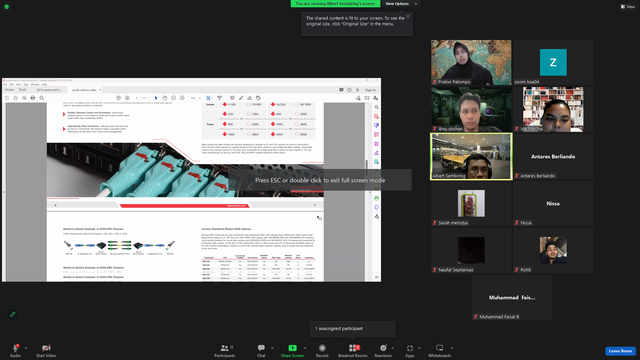
Task: Select Antares Berliando's participant tile
Action: coord(553,156)
